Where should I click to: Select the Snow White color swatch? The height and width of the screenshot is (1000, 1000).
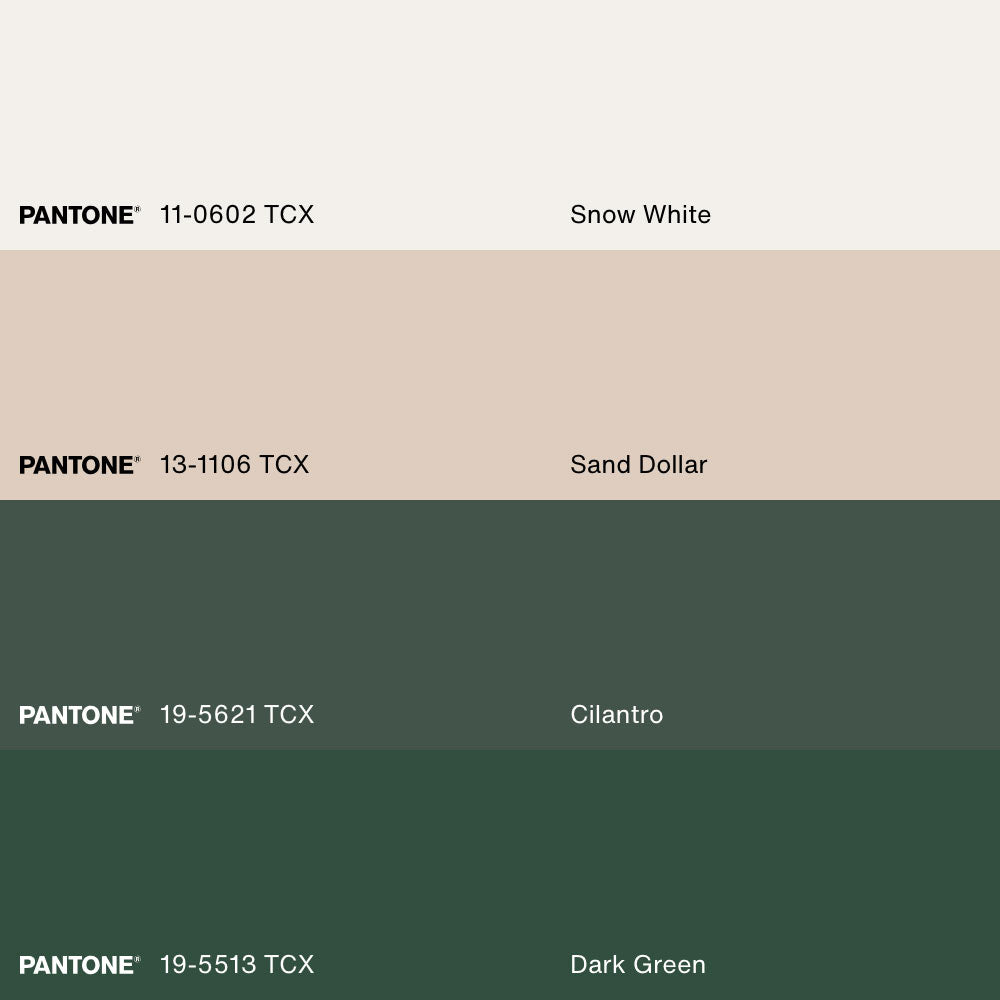500,100
